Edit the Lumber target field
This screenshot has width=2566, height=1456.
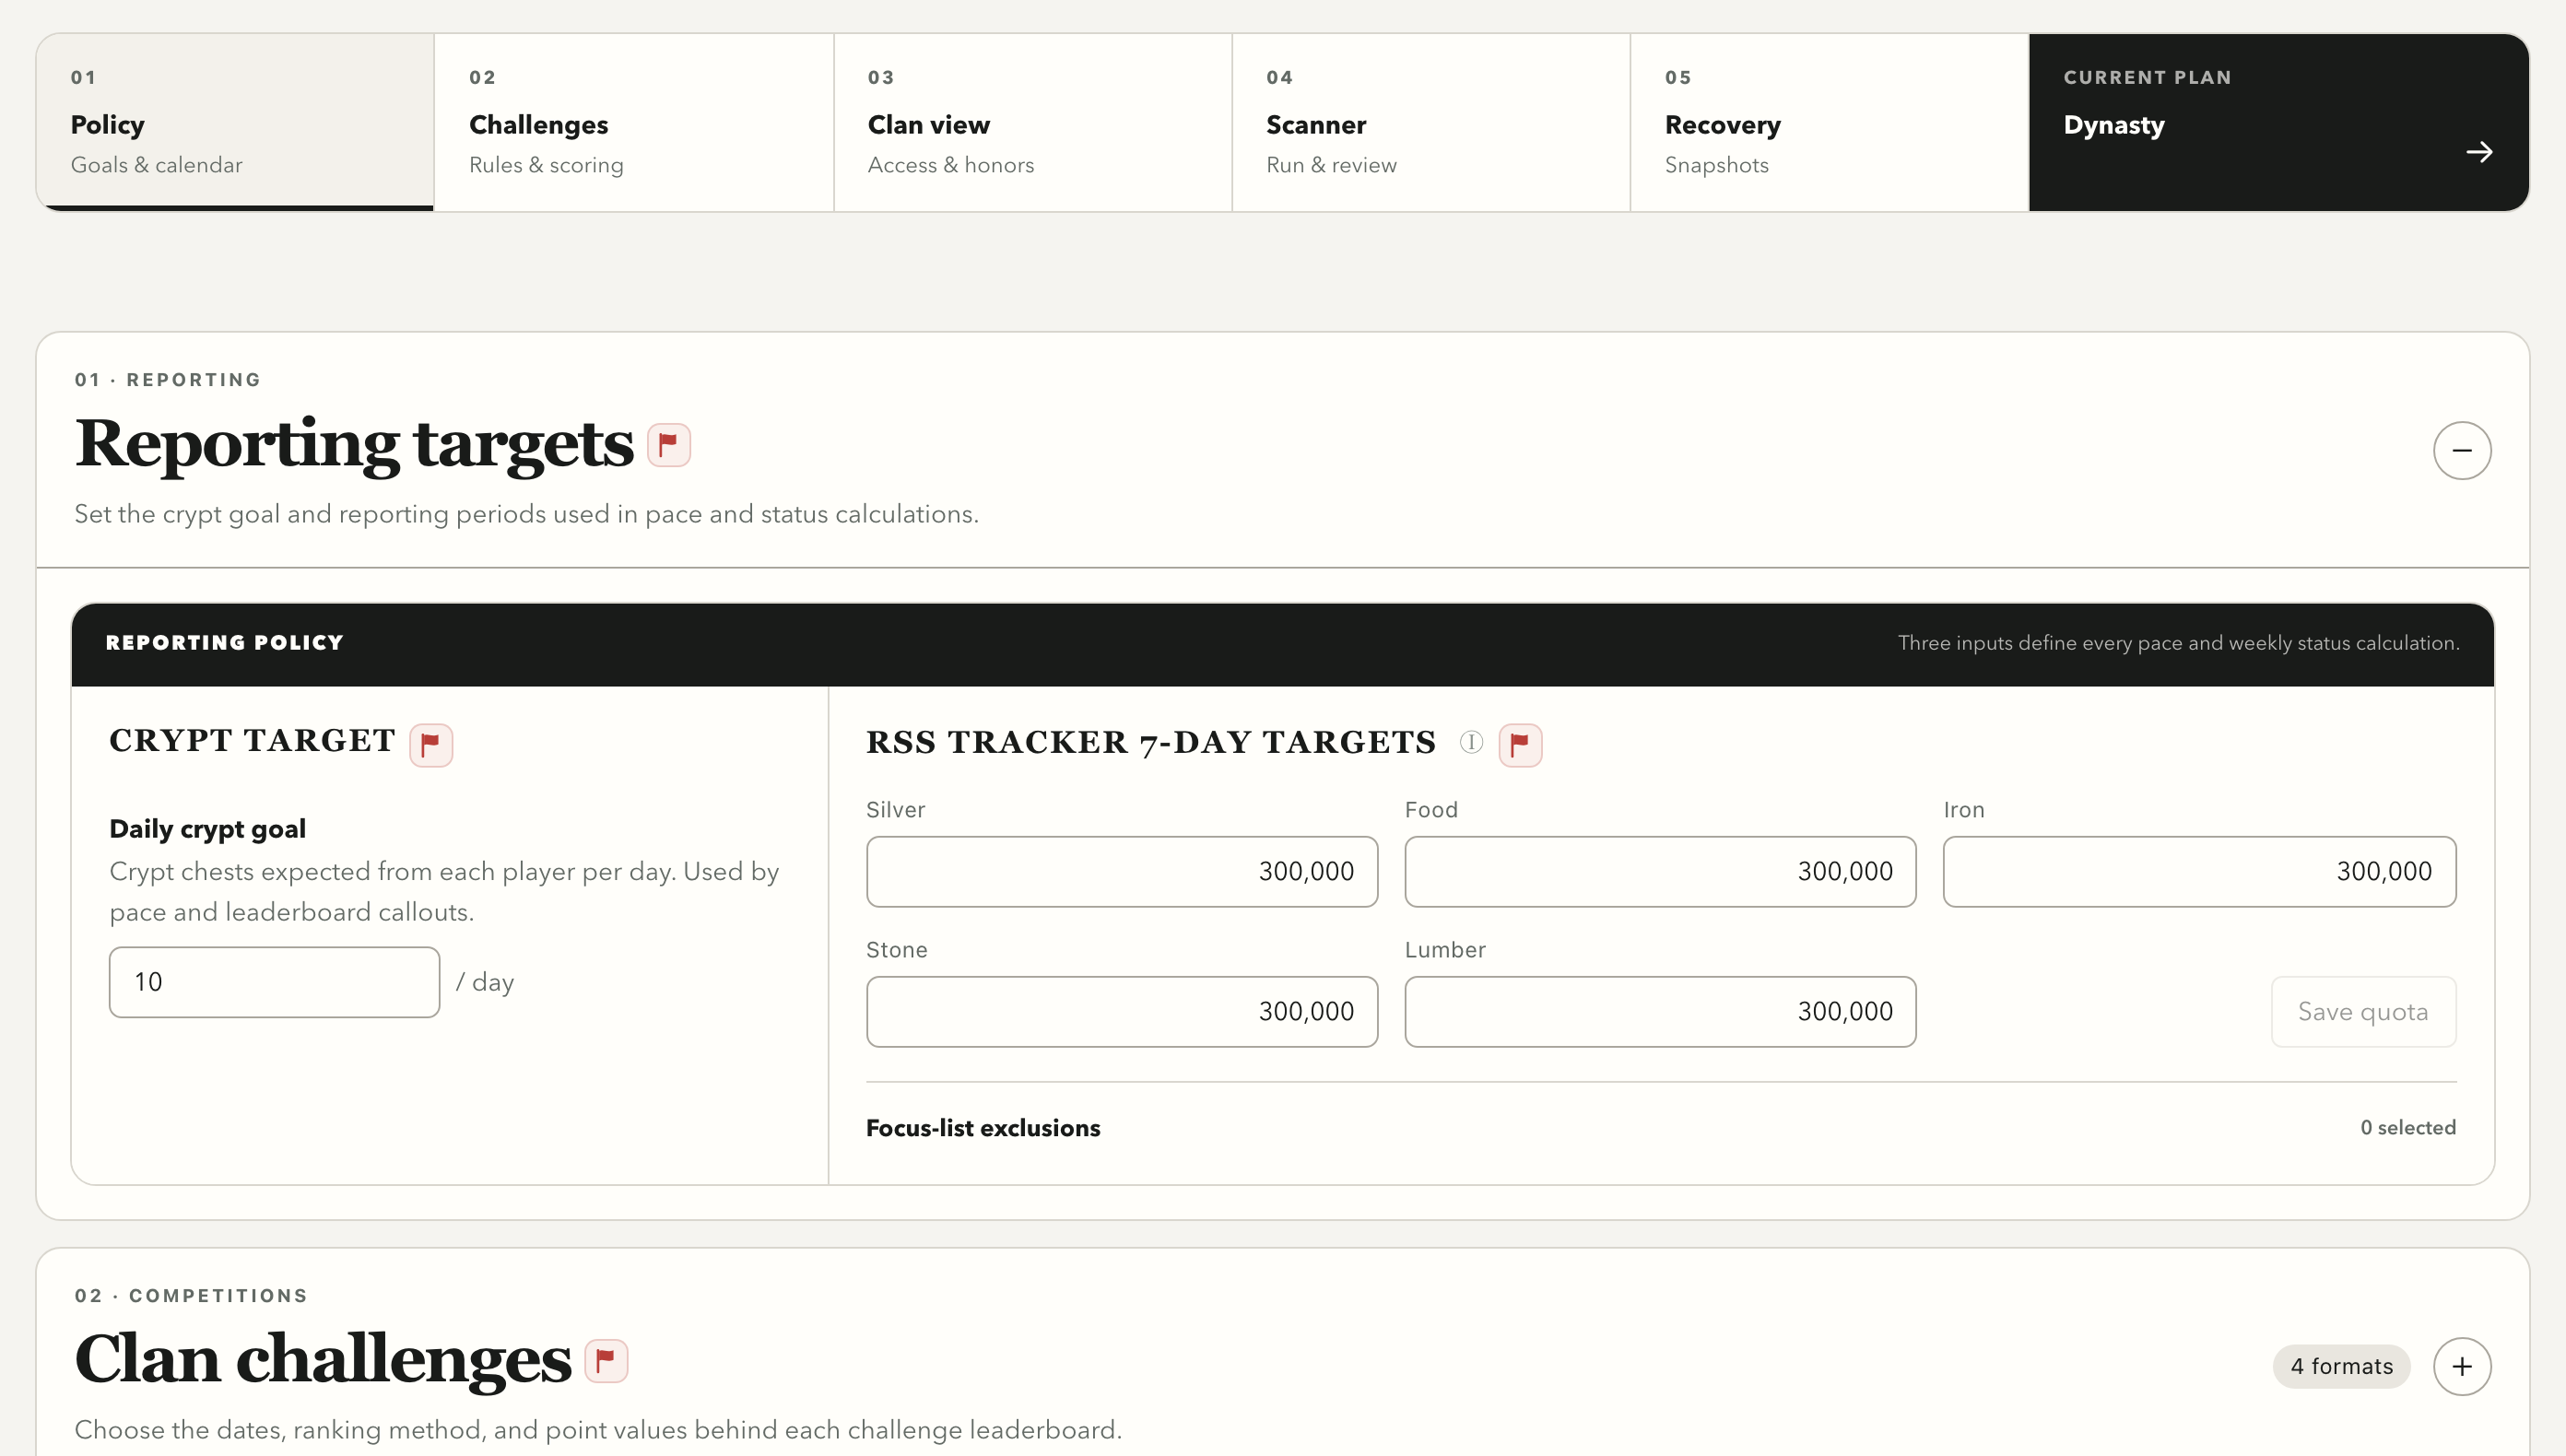coord(1660,1012)
